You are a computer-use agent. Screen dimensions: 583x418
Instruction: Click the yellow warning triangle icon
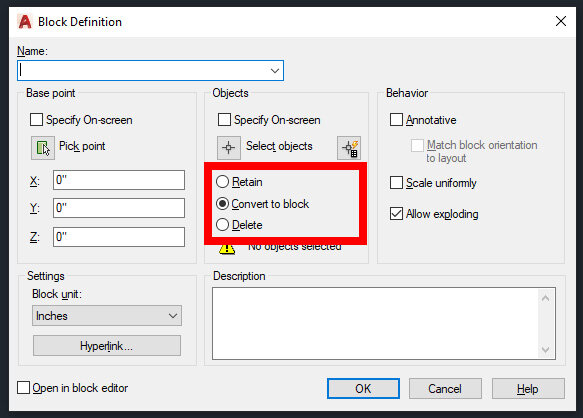coord(227,248)
